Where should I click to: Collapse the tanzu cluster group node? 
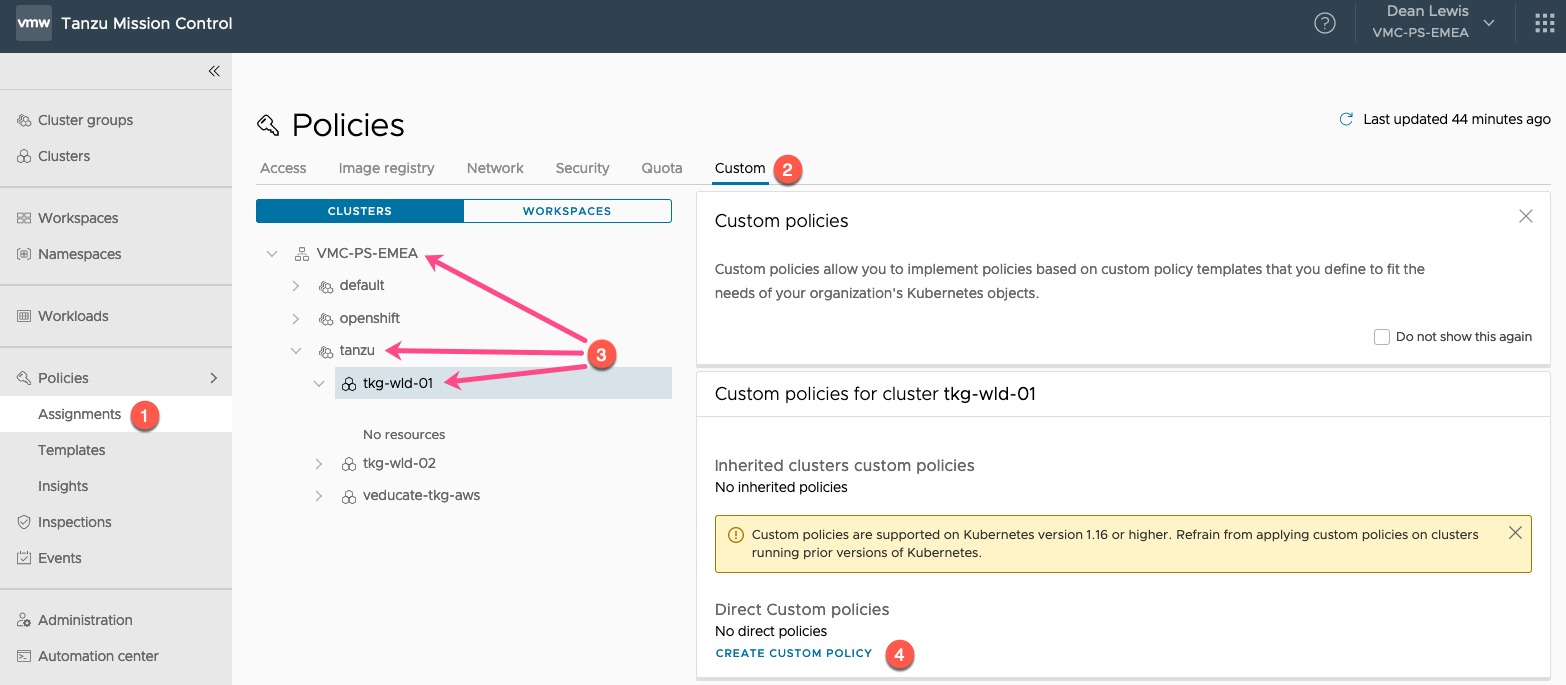click(296, 351)
